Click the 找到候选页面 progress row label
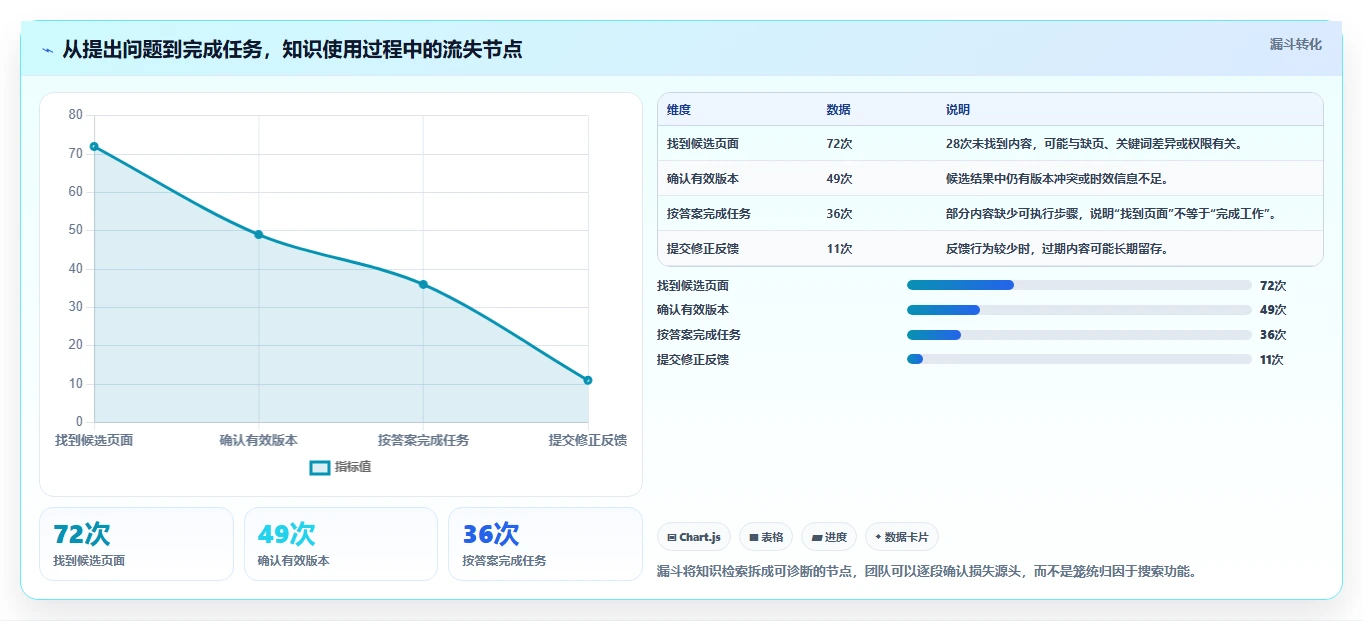The image size is (1363, 621). tap(693, 285)
